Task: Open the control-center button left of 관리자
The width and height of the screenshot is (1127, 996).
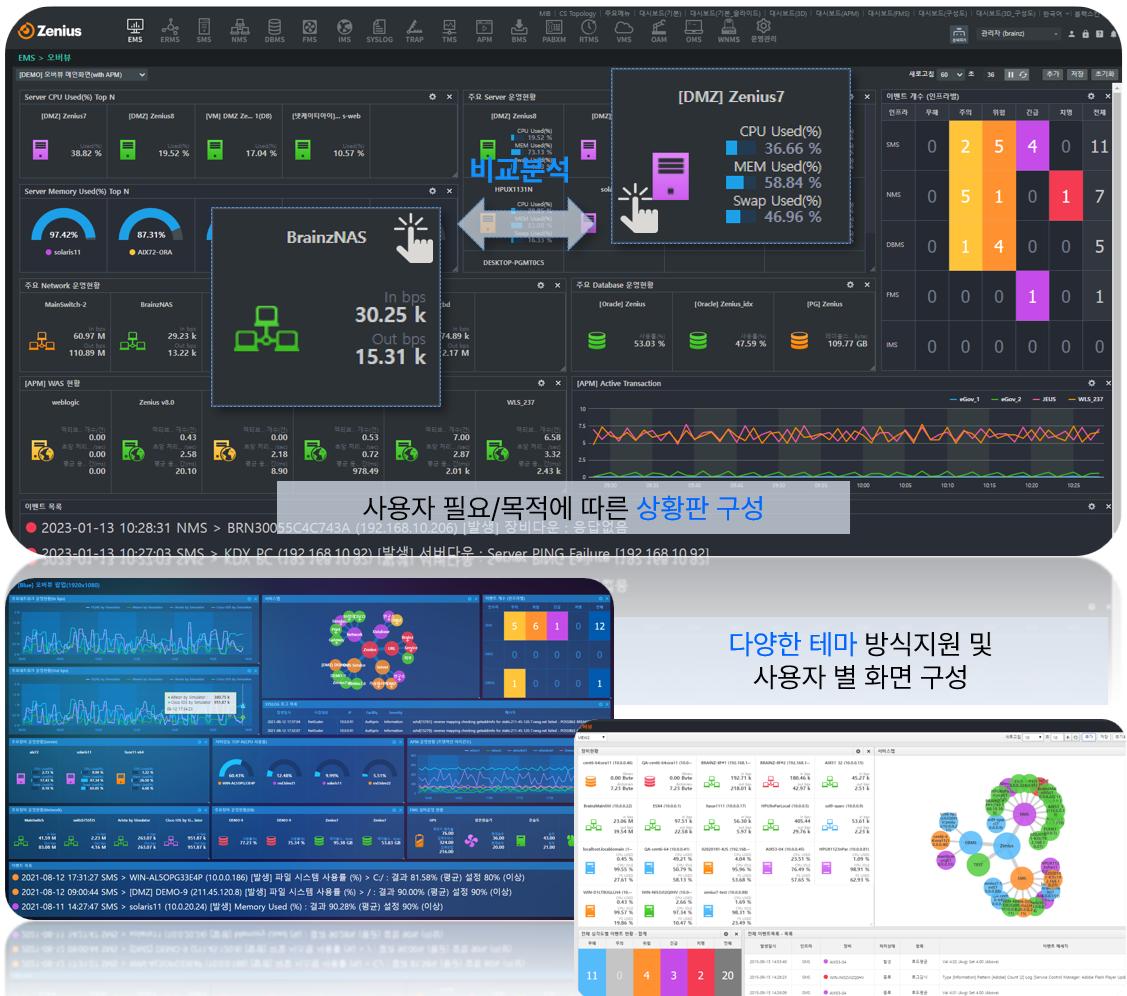Action: click(959, 34)
